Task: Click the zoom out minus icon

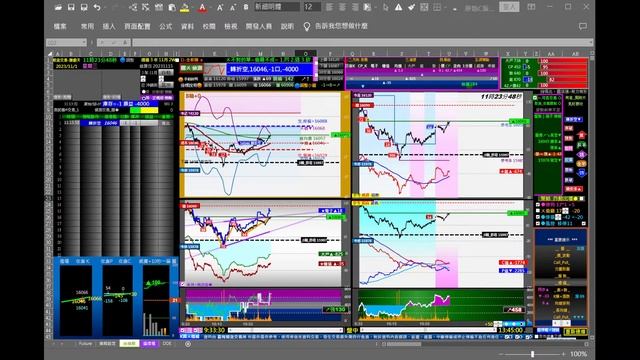Action: (x=502, y=354)
